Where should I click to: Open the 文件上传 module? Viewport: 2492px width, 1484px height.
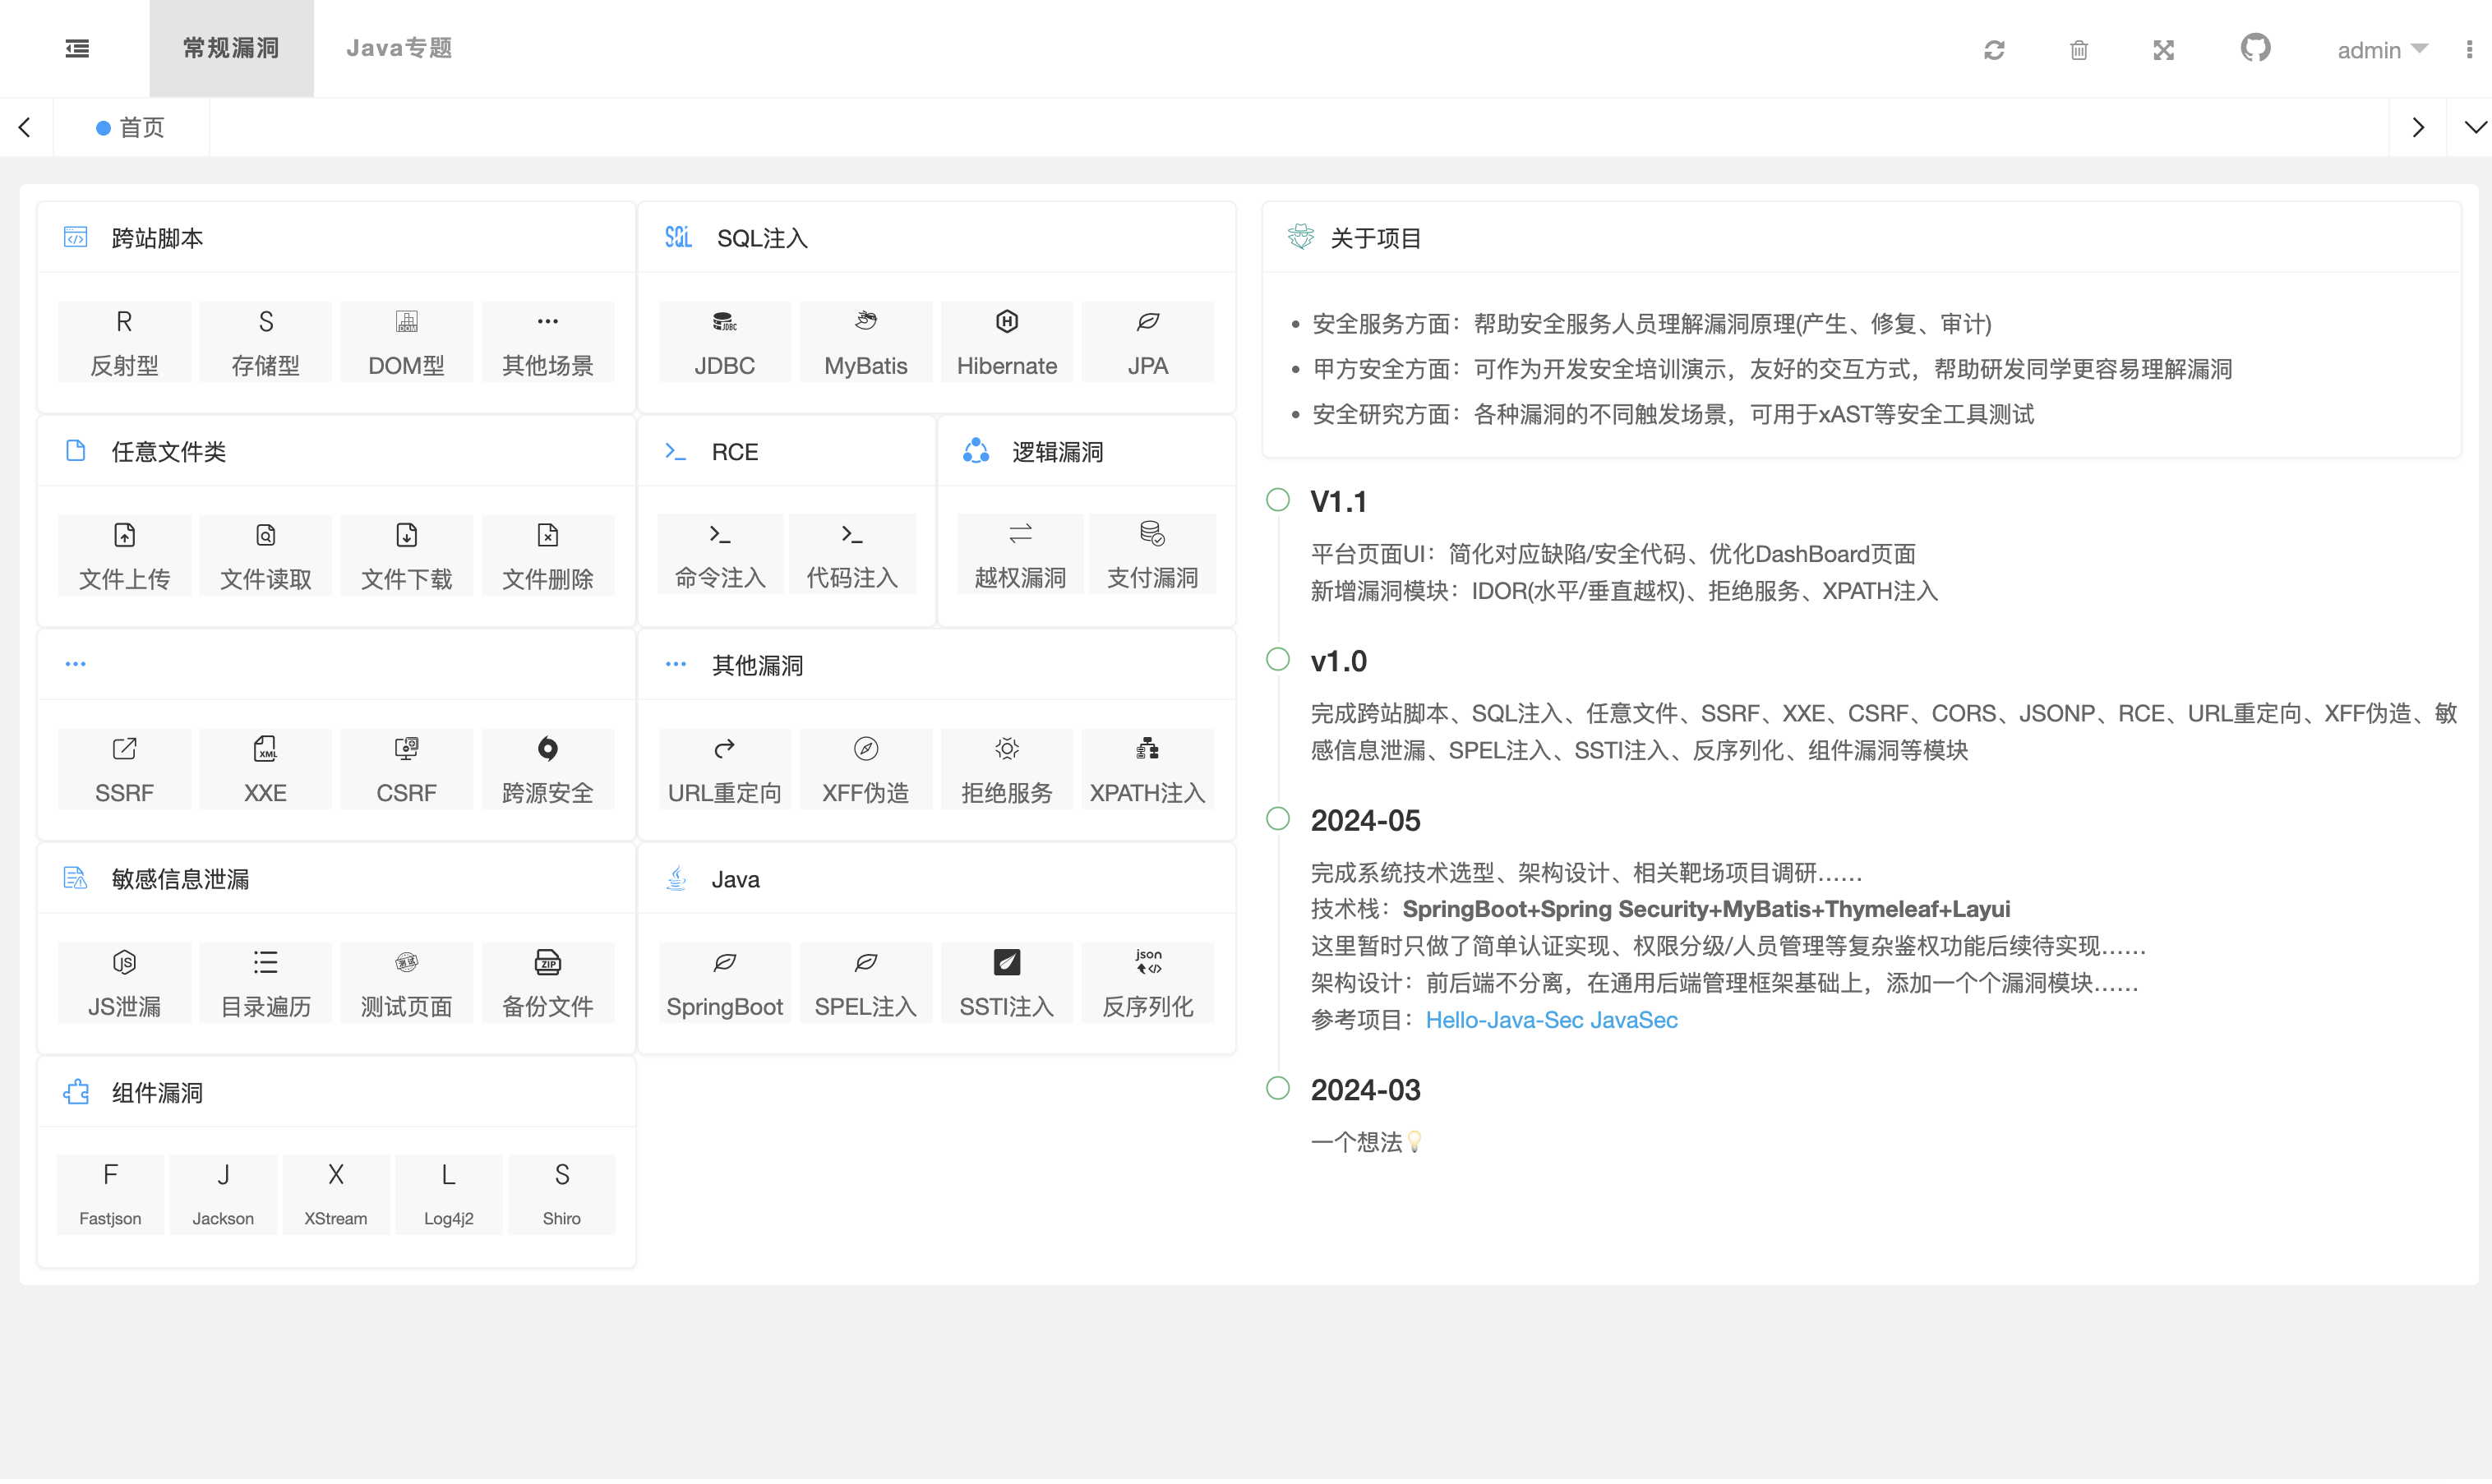point(124,555)
